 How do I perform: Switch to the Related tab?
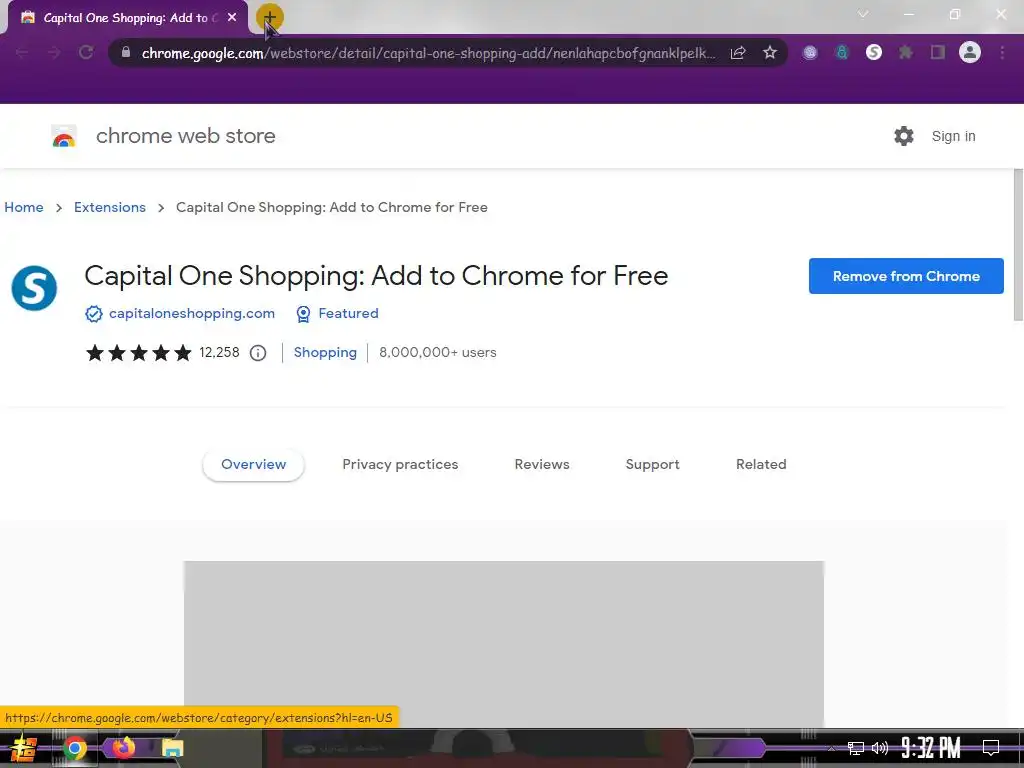tap(761, 464)
